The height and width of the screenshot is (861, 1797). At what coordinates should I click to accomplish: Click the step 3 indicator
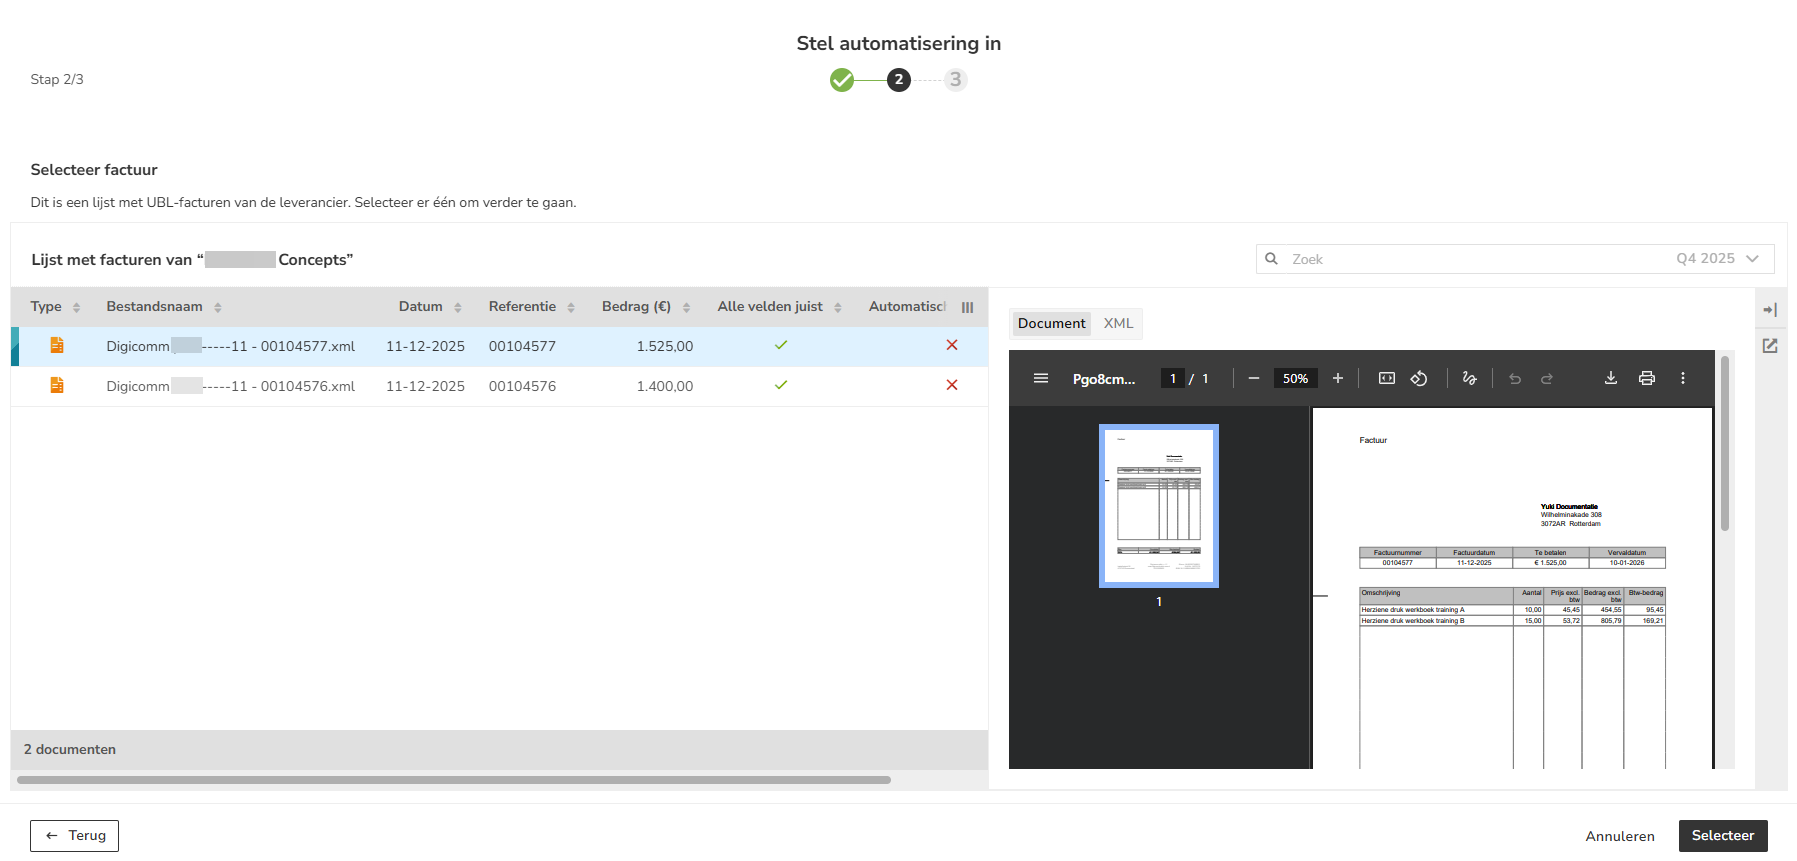(956, 80)
